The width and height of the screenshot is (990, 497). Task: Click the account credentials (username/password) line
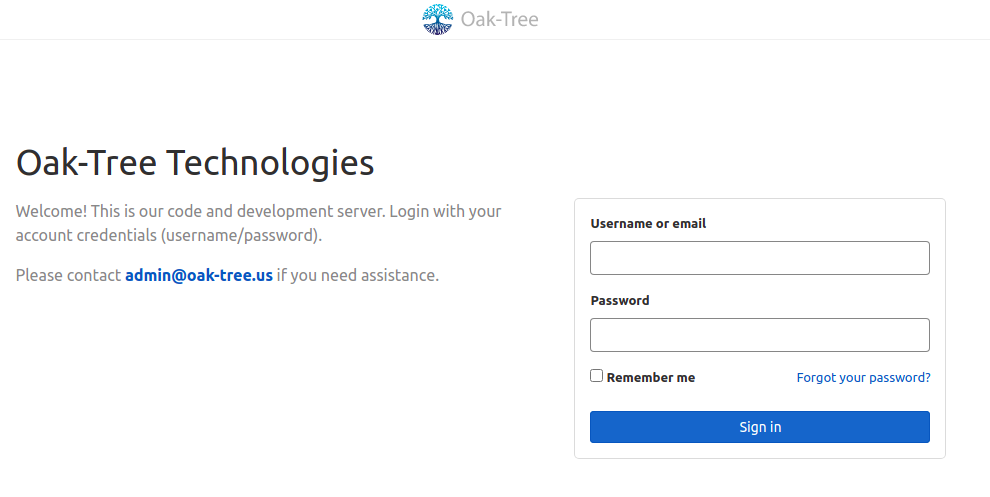[x=169, y=236]
